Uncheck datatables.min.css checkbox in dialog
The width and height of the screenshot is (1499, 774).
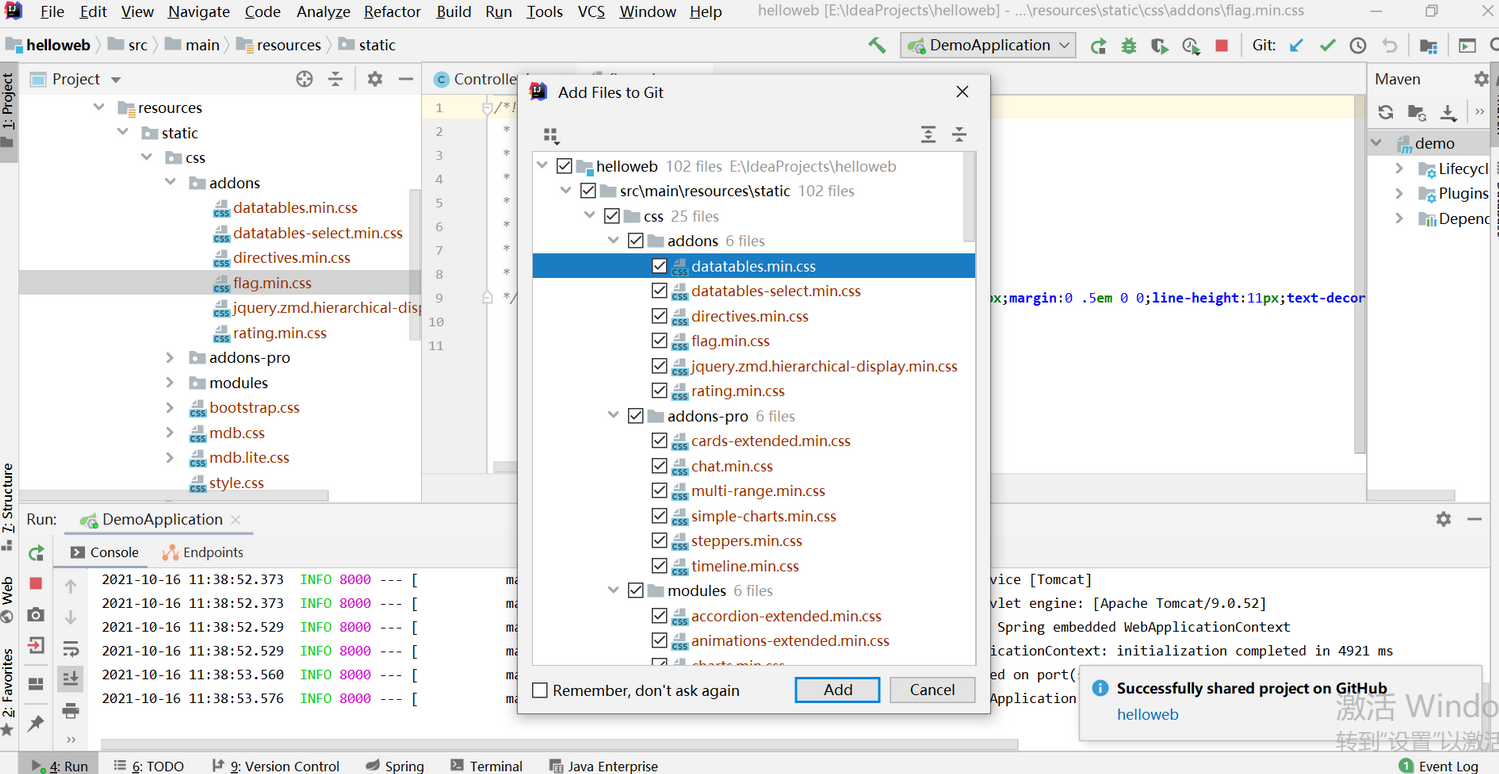point(659,266)
